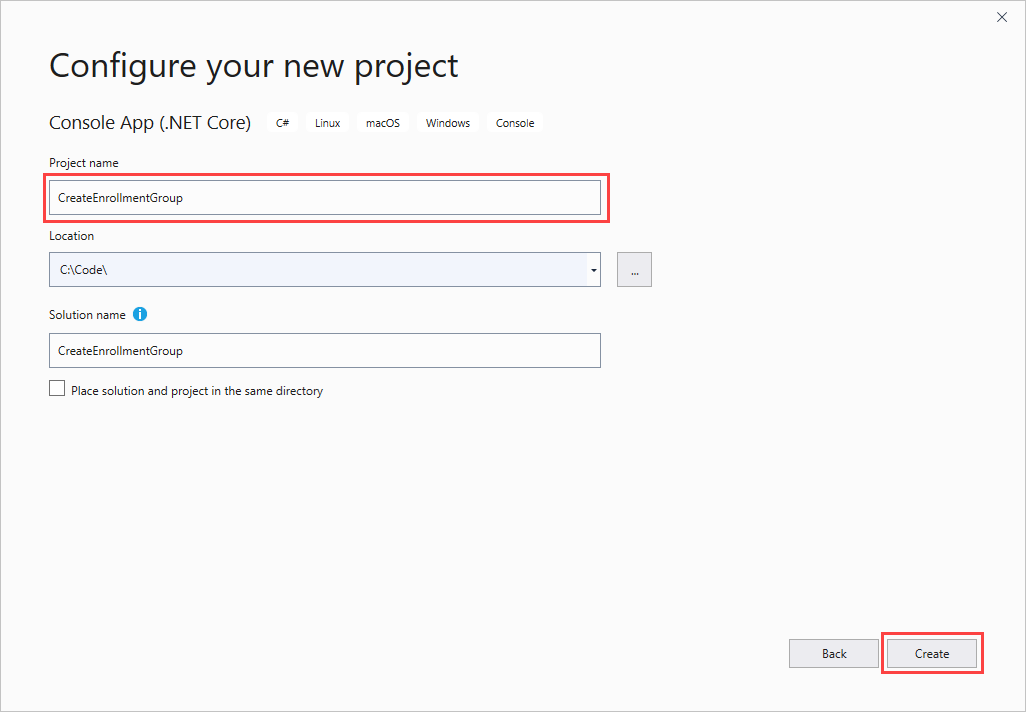Click the Linux platform tag
The height and width of the screenshot is (712, 1026).
(328, 123)
